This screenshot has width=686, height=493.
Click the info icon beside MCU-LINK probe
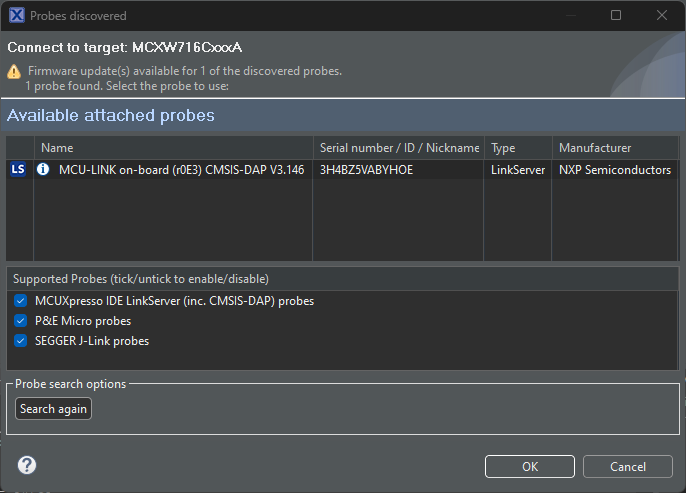click(43, 169)
